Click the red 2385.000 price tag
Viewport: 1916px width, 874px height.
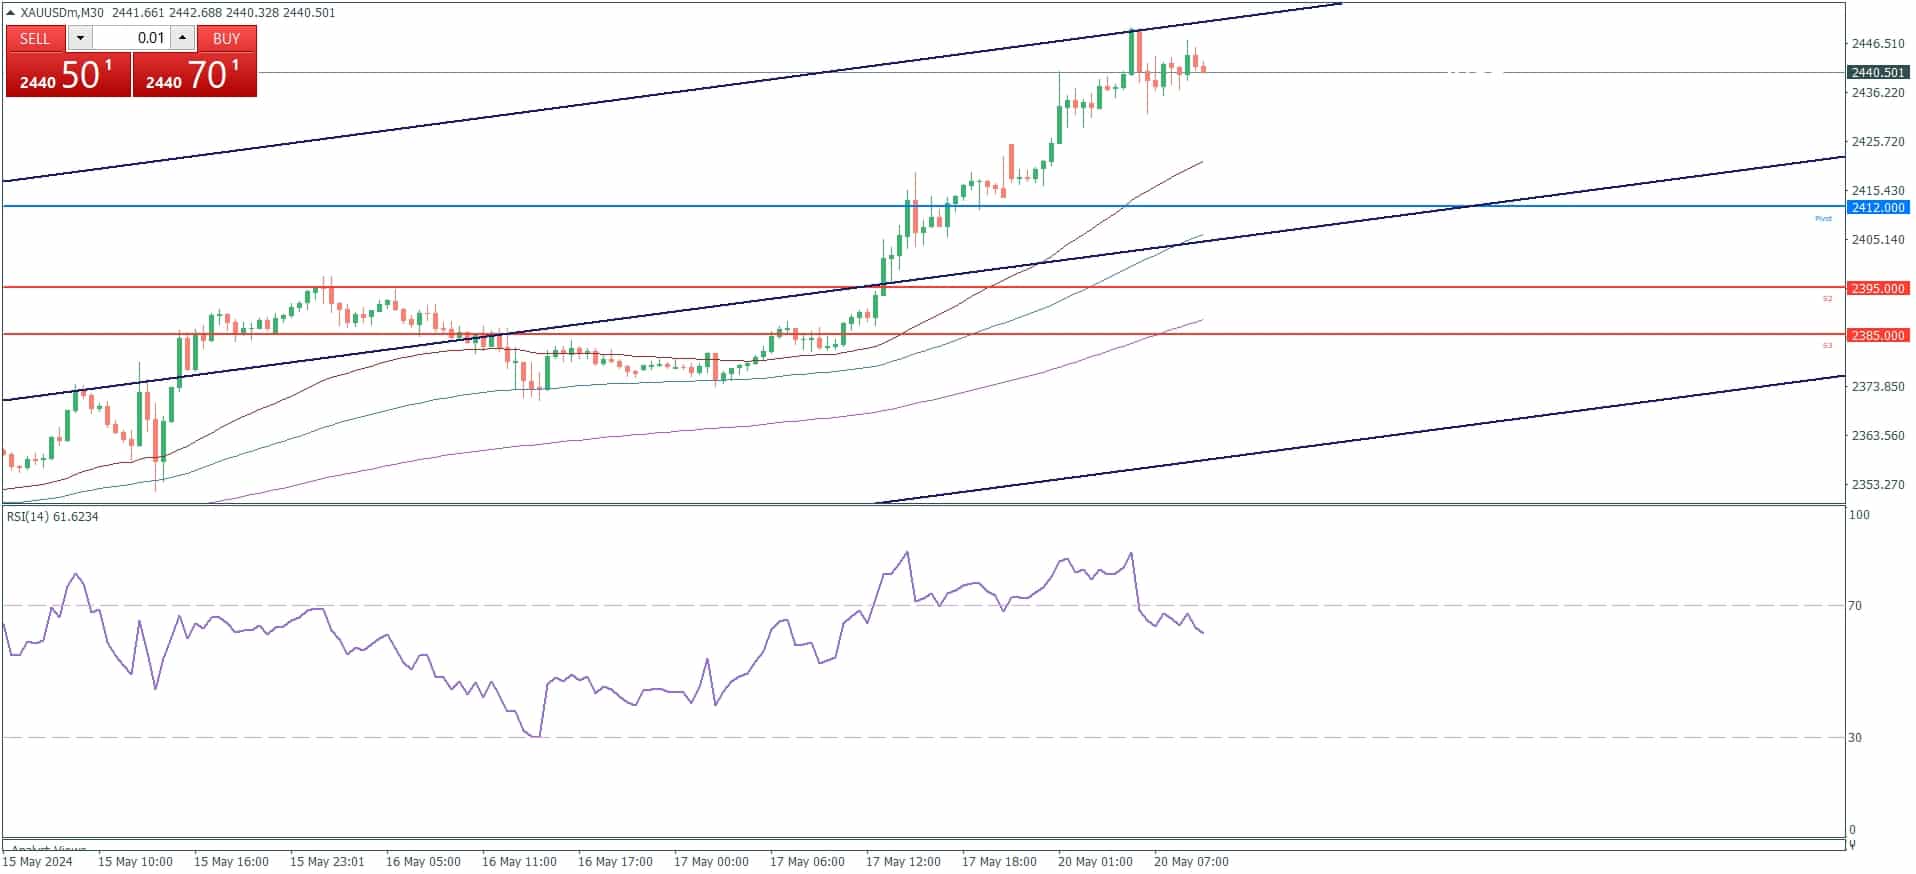click(1877, 335)
